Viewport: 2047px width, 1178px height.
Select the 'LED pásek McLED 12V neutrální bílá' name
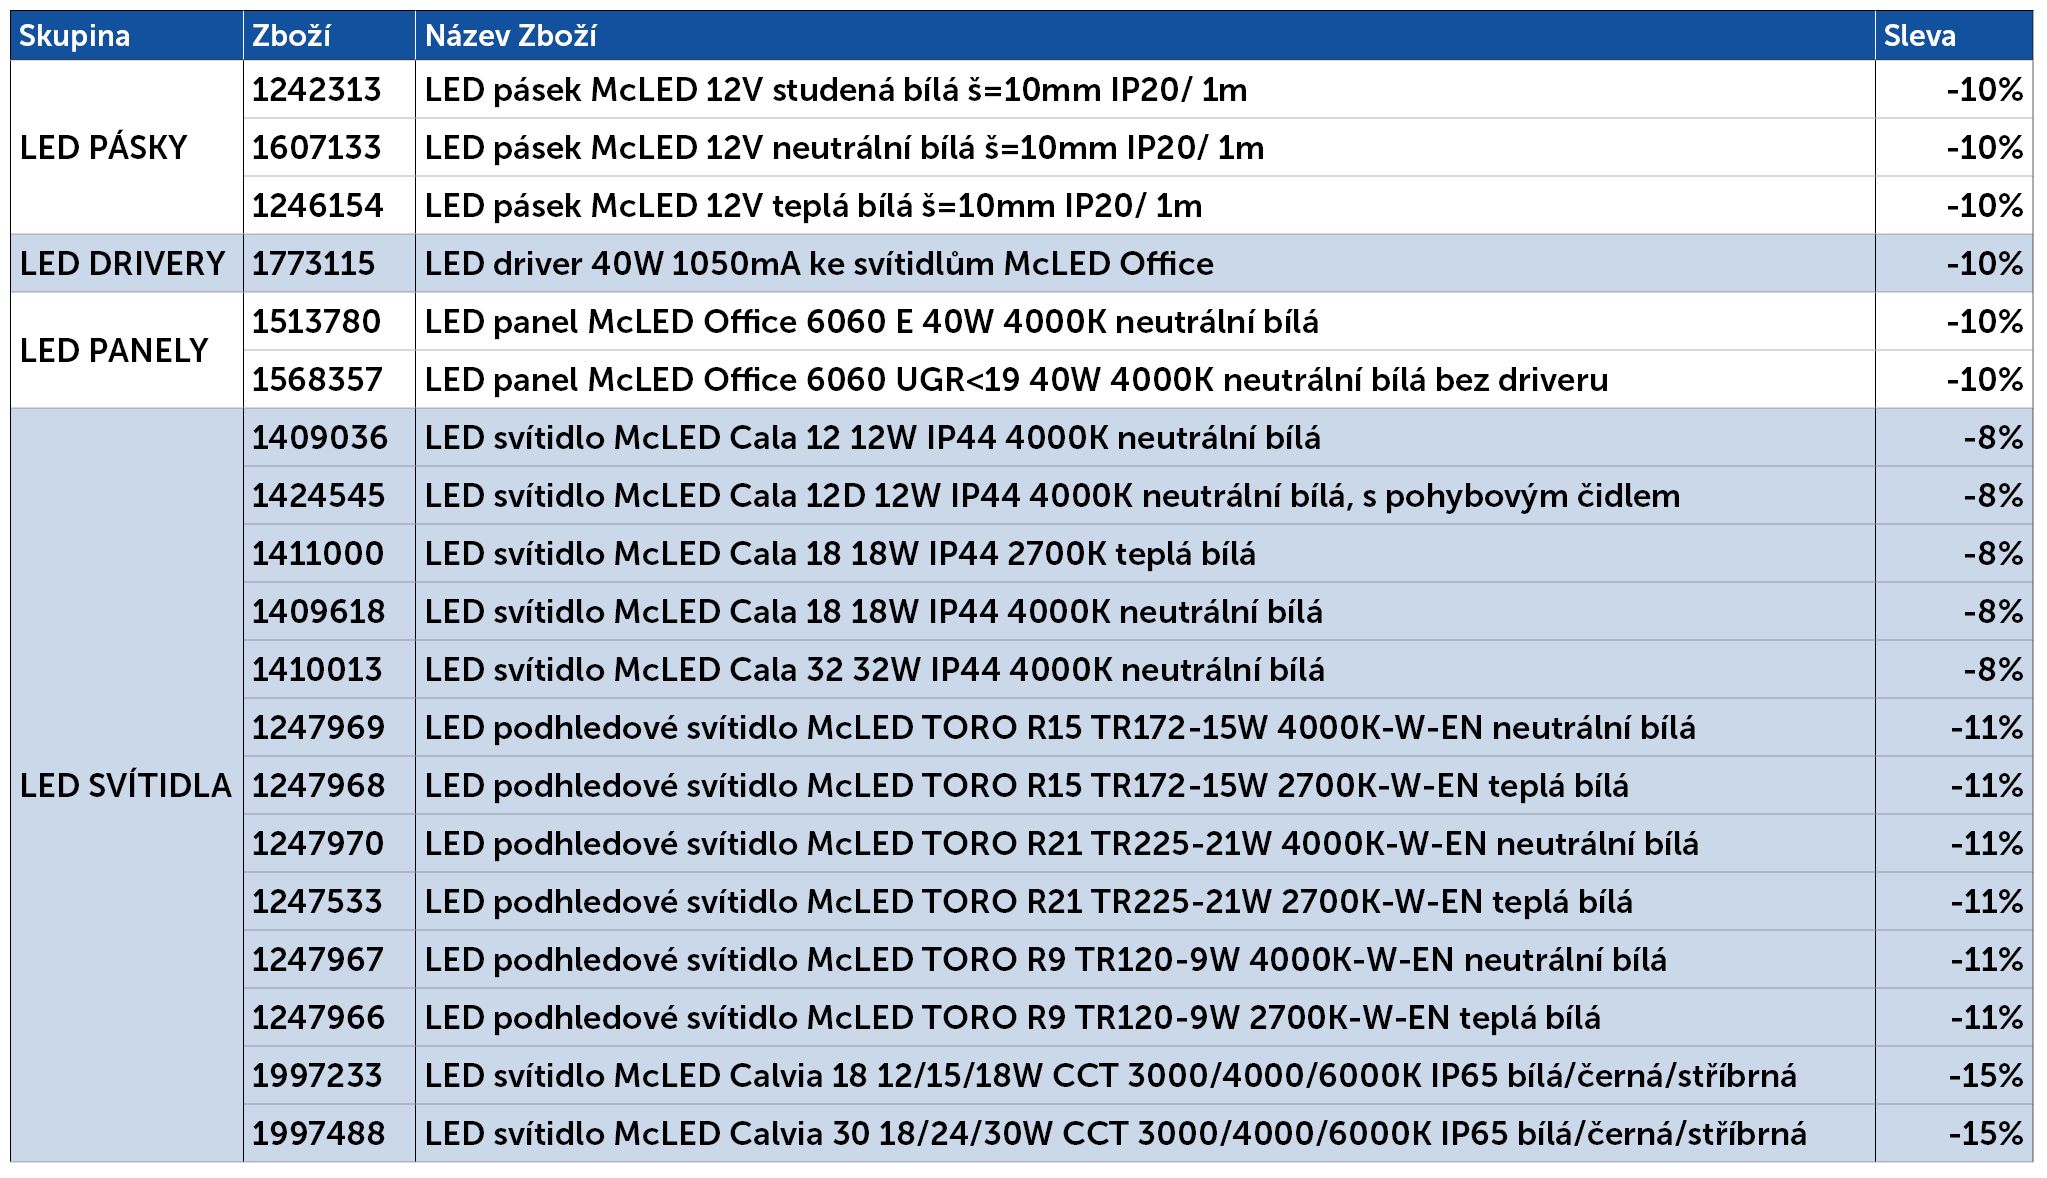pyautogui.click(x=844, y=148)
